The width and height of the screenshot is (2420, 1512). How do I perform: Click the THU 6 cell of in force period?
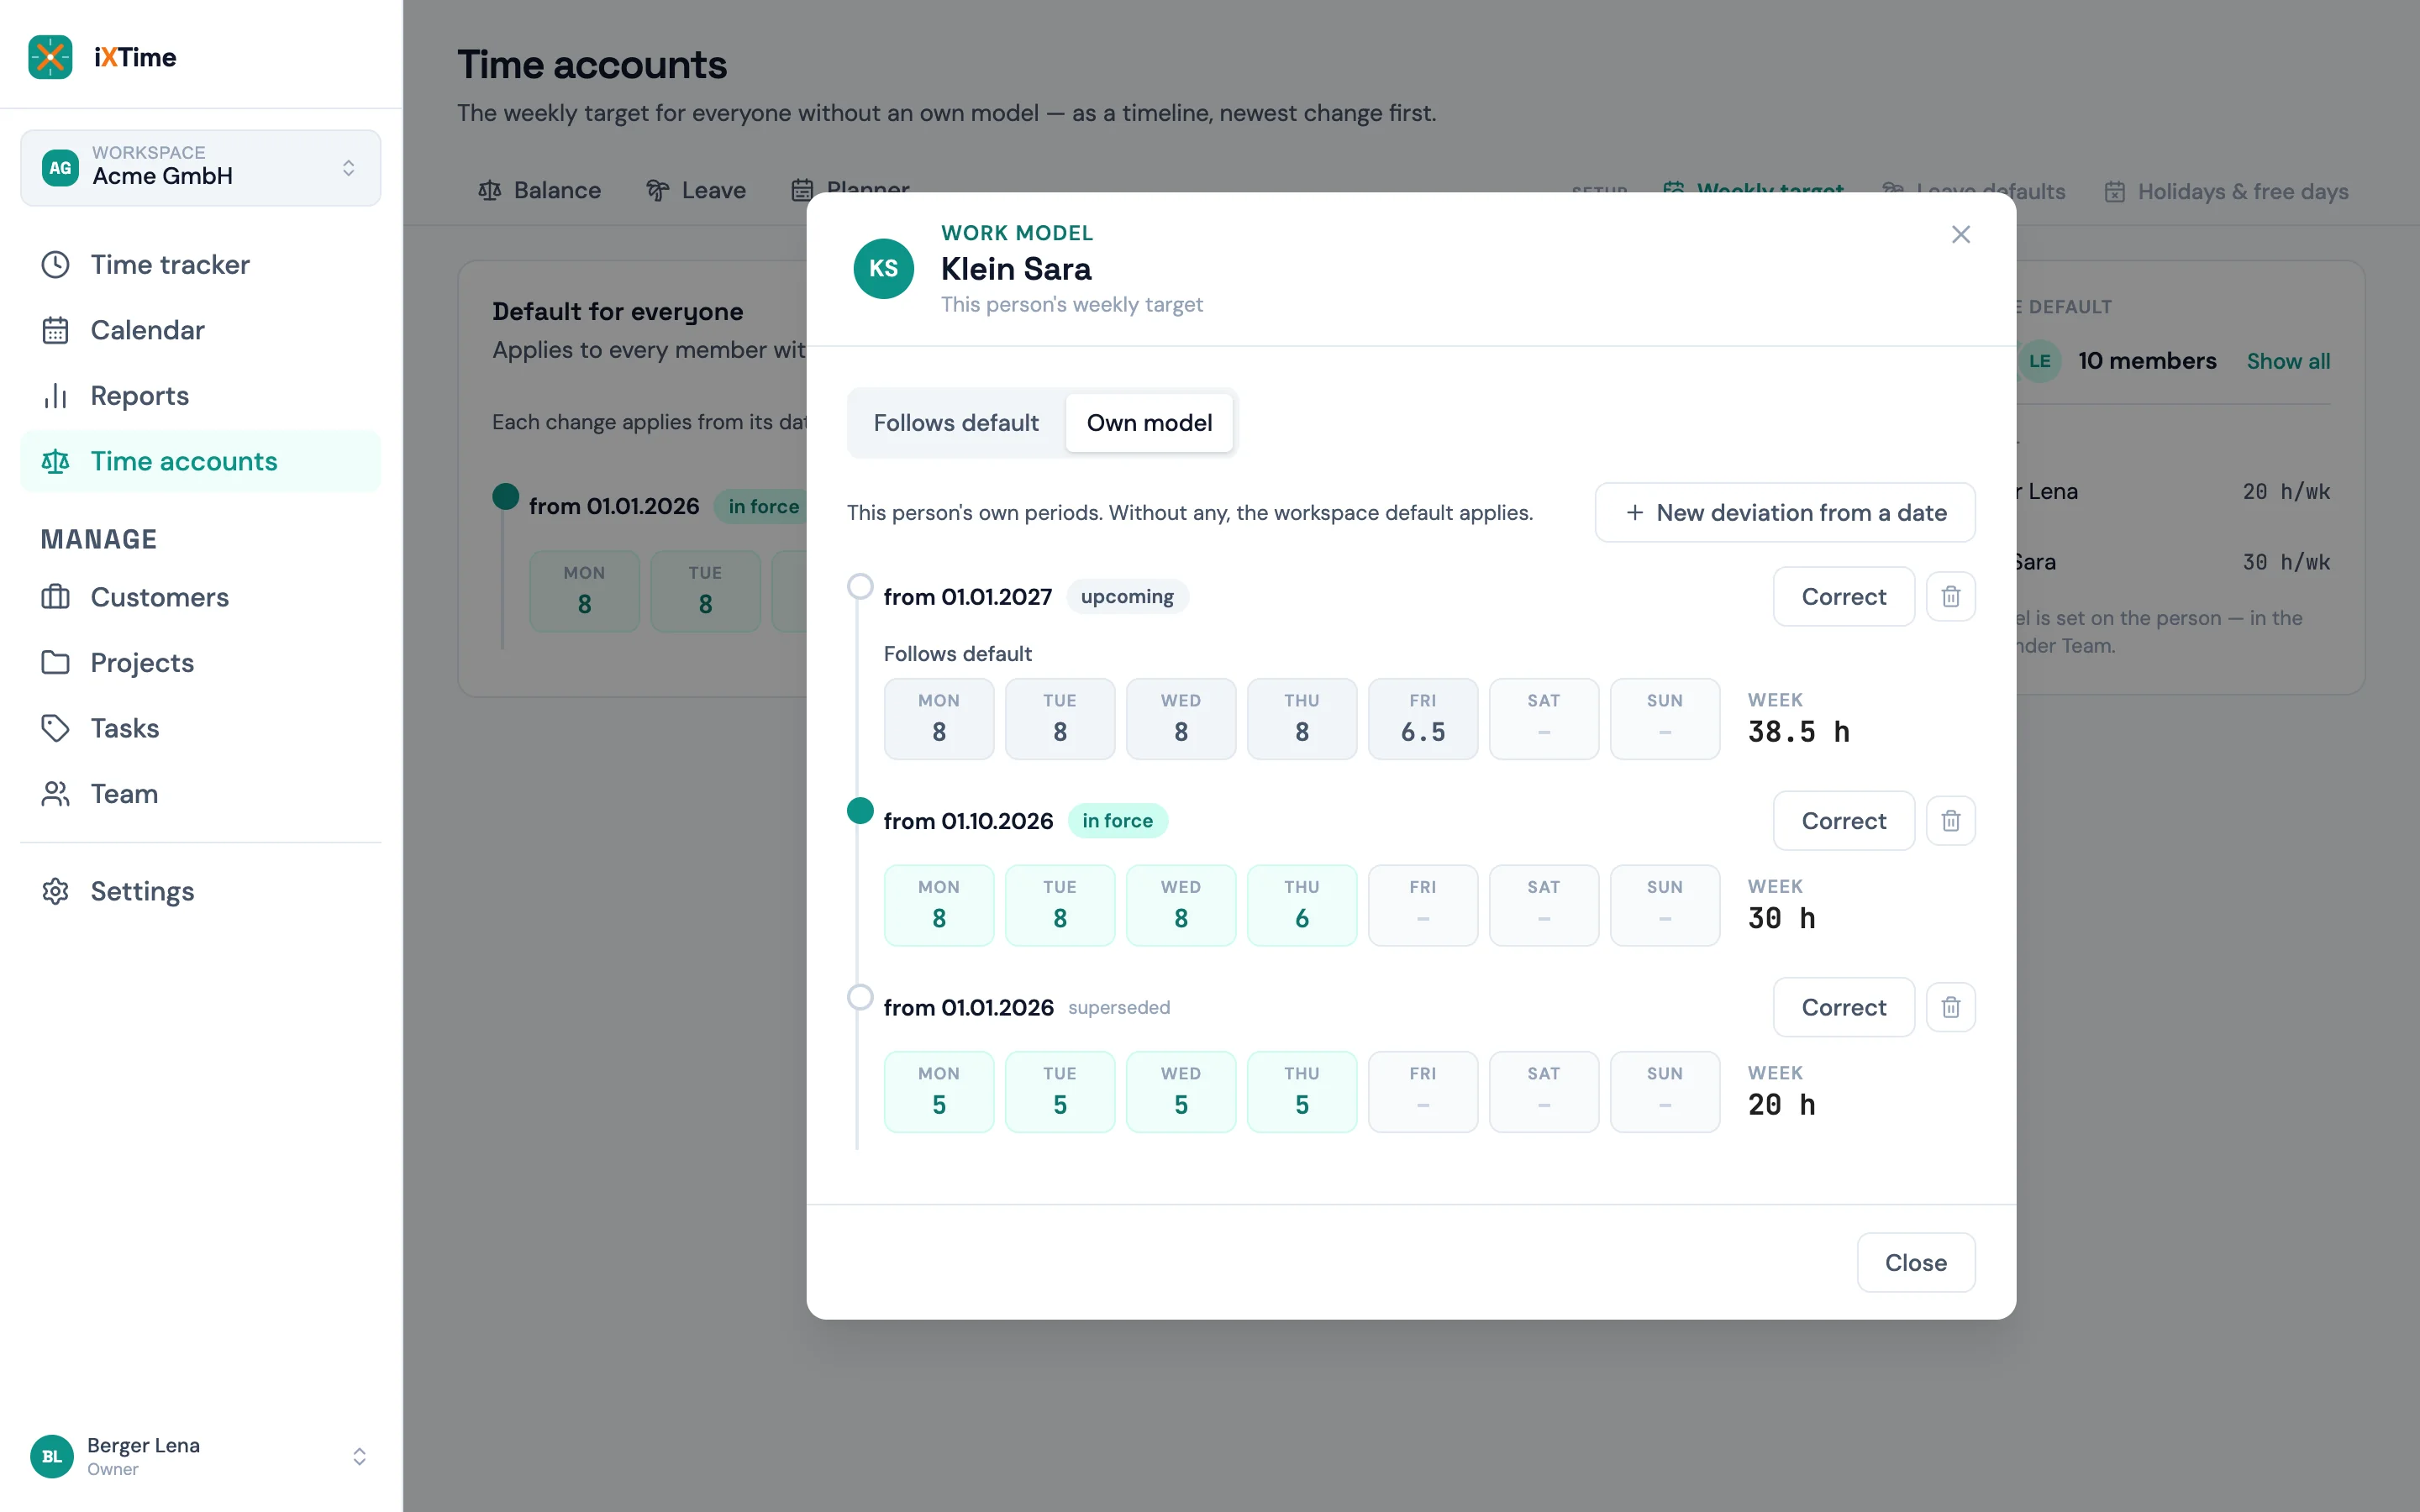1301,905
